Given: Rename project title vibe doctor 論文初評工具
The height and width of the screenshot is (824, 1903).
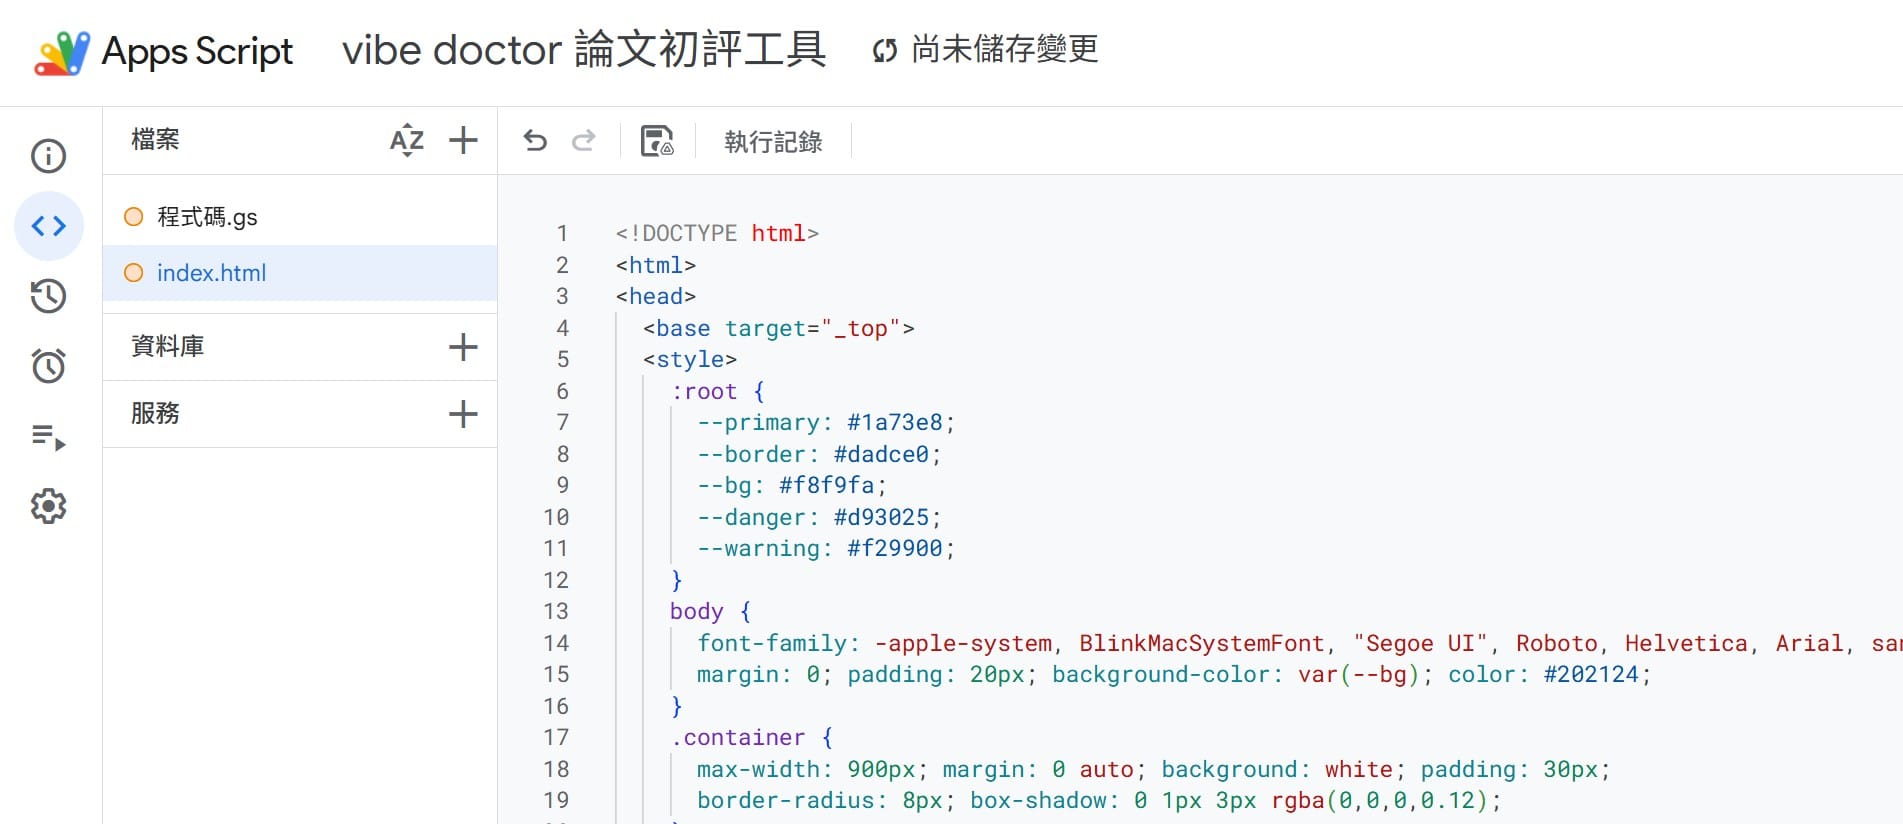Looking at the screenshot, I should 584,50.
